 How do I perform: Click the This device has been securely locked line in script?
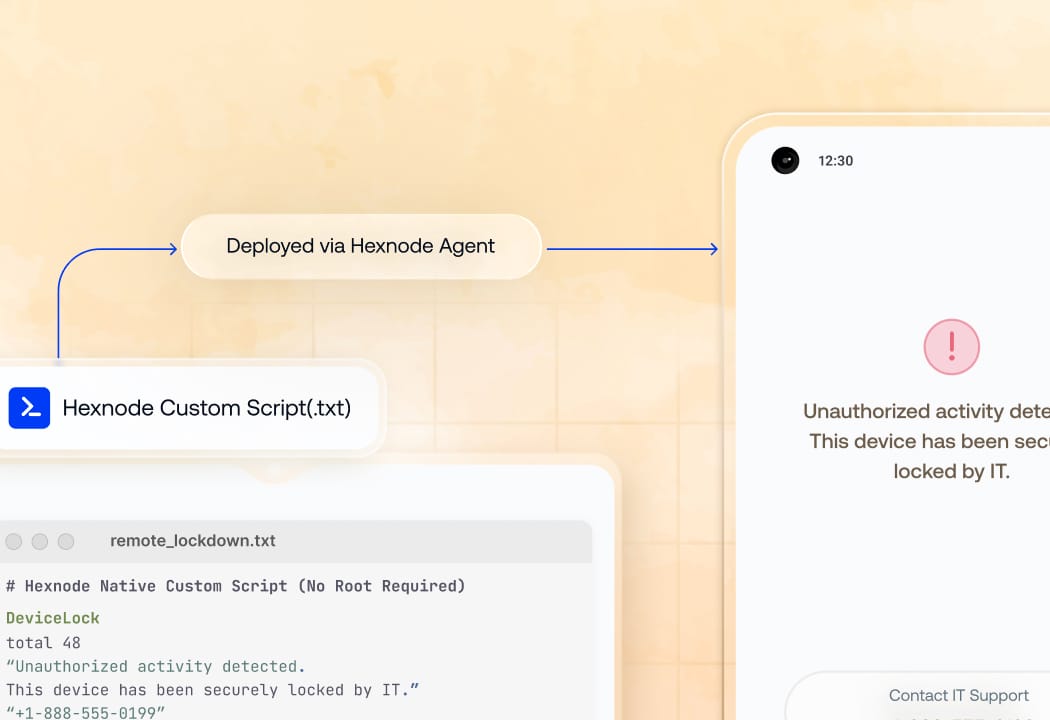click(212, 690)
